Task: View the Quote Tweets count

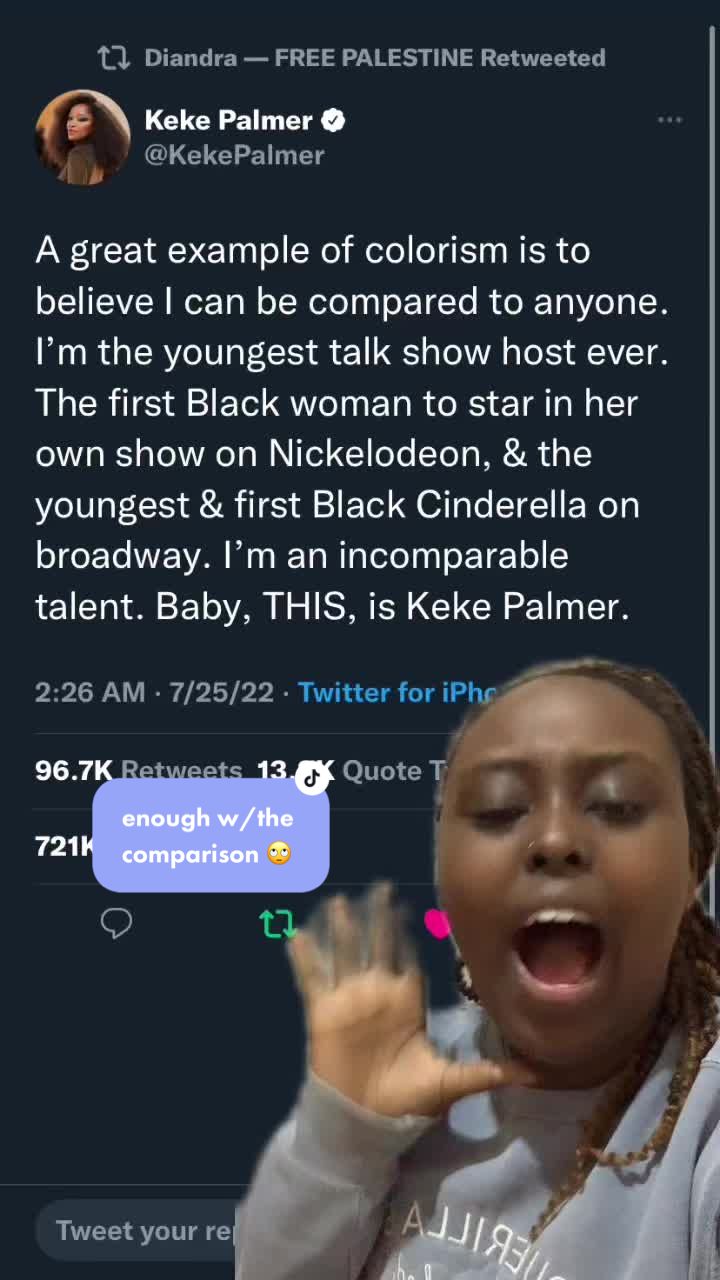Action: [380, 771]
